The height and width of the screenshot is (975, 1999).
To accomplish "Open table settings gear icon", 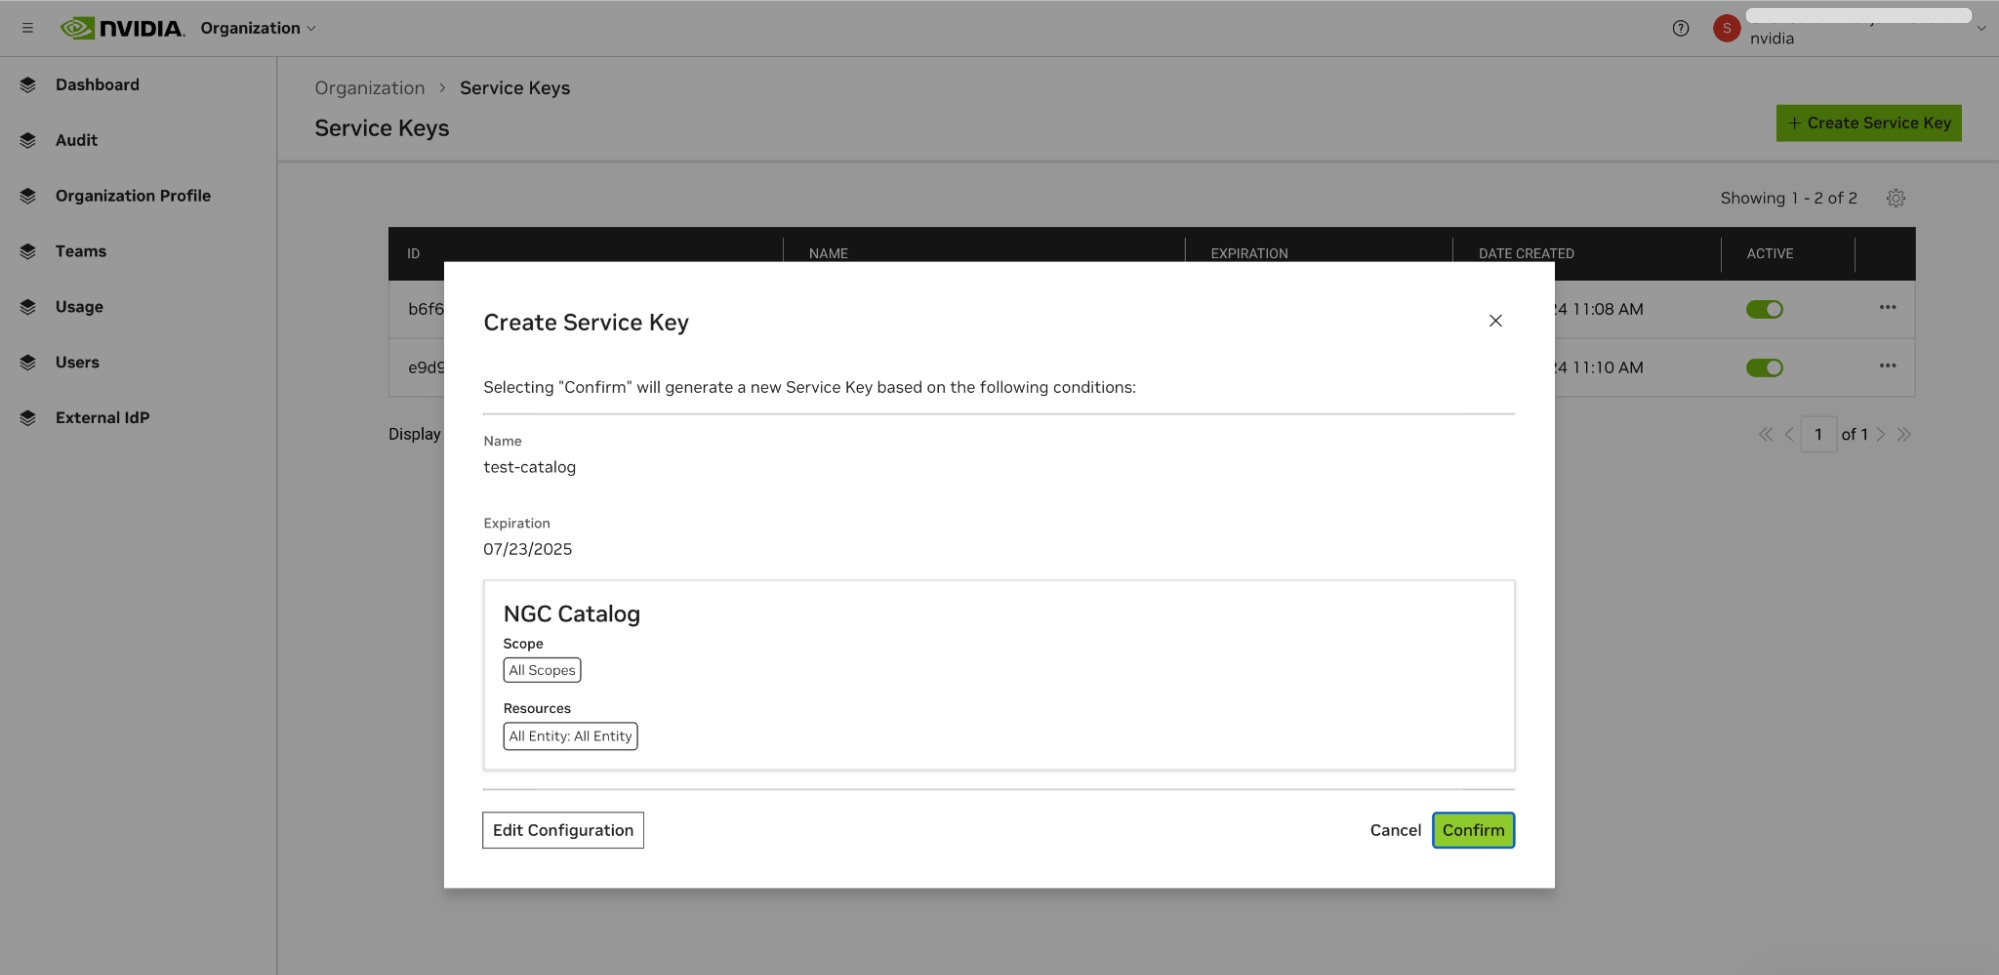I will (1895, 198).
